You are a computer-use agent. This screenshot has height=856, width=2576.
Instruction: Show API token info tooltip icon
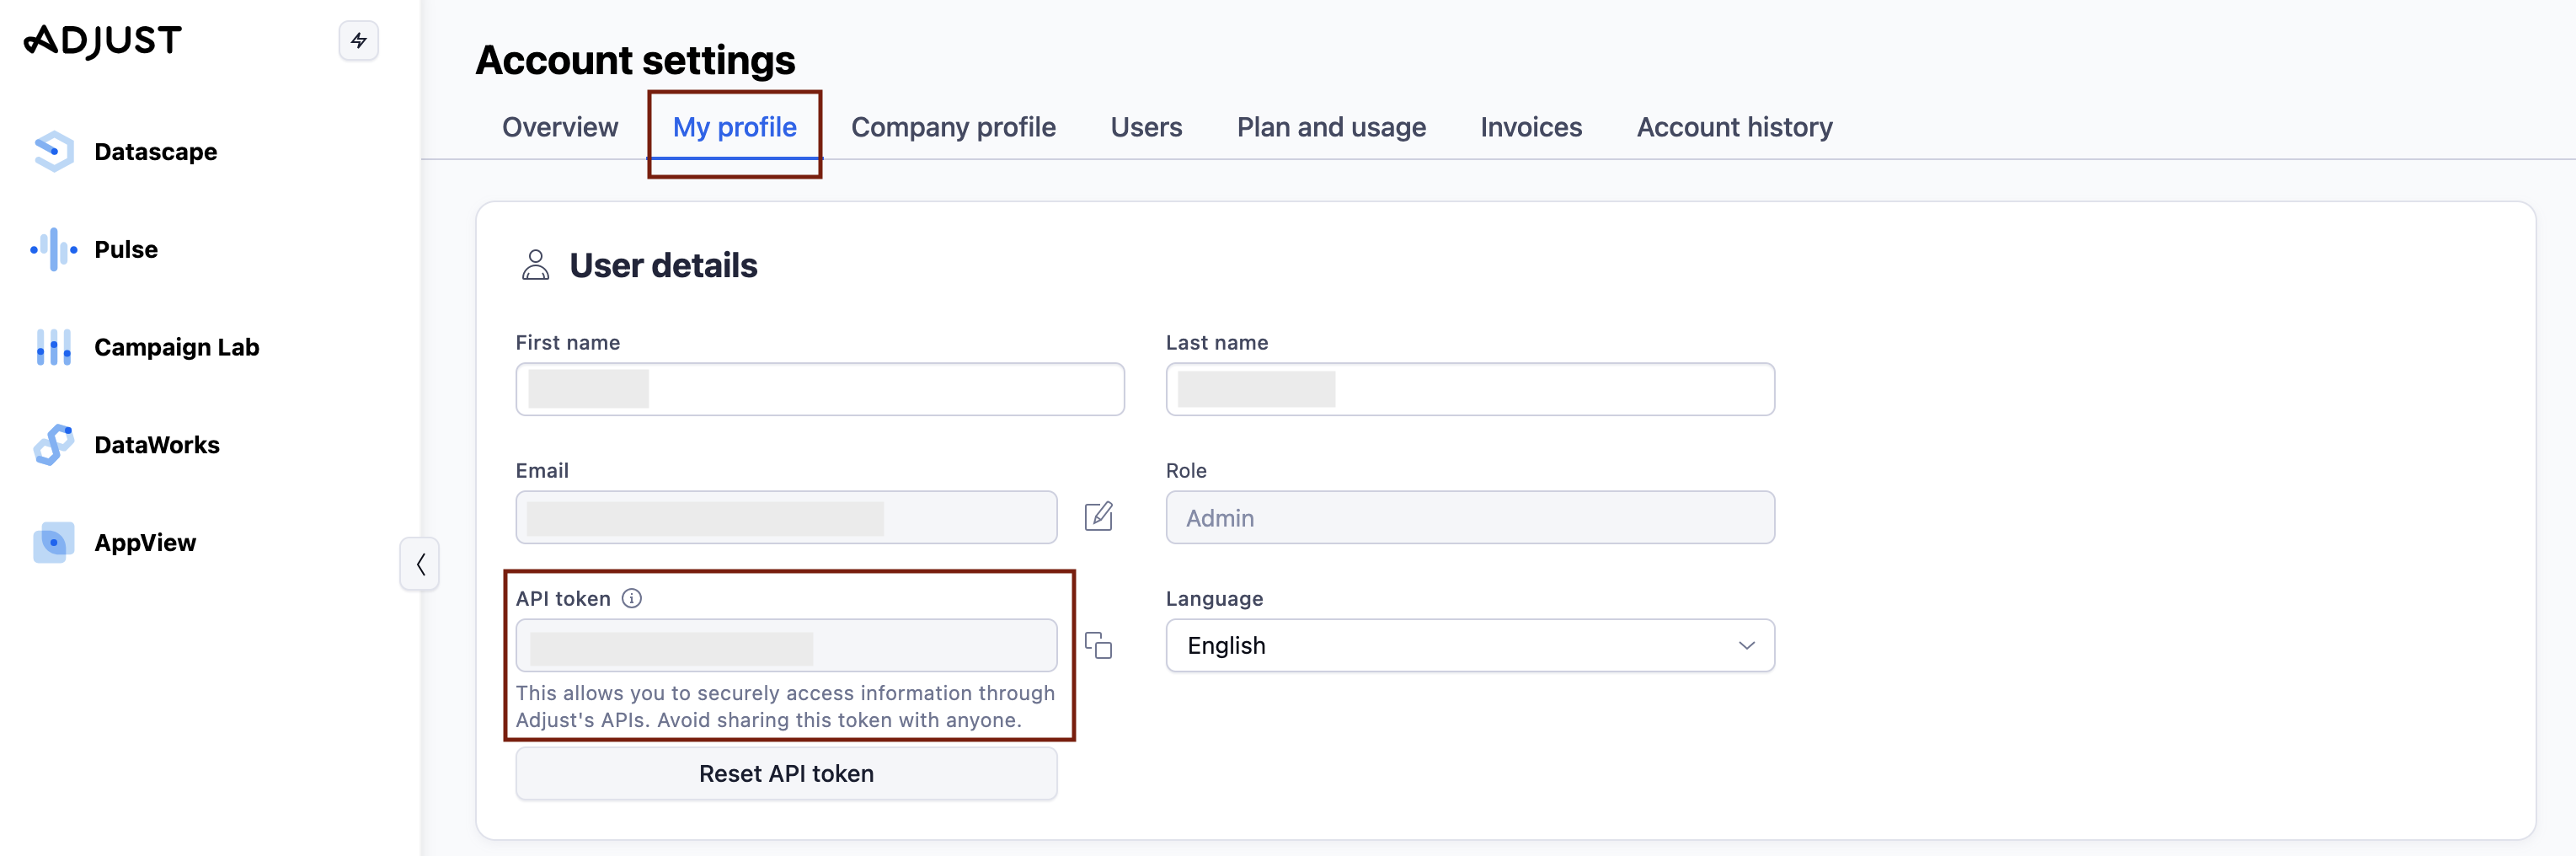point(631,598)
